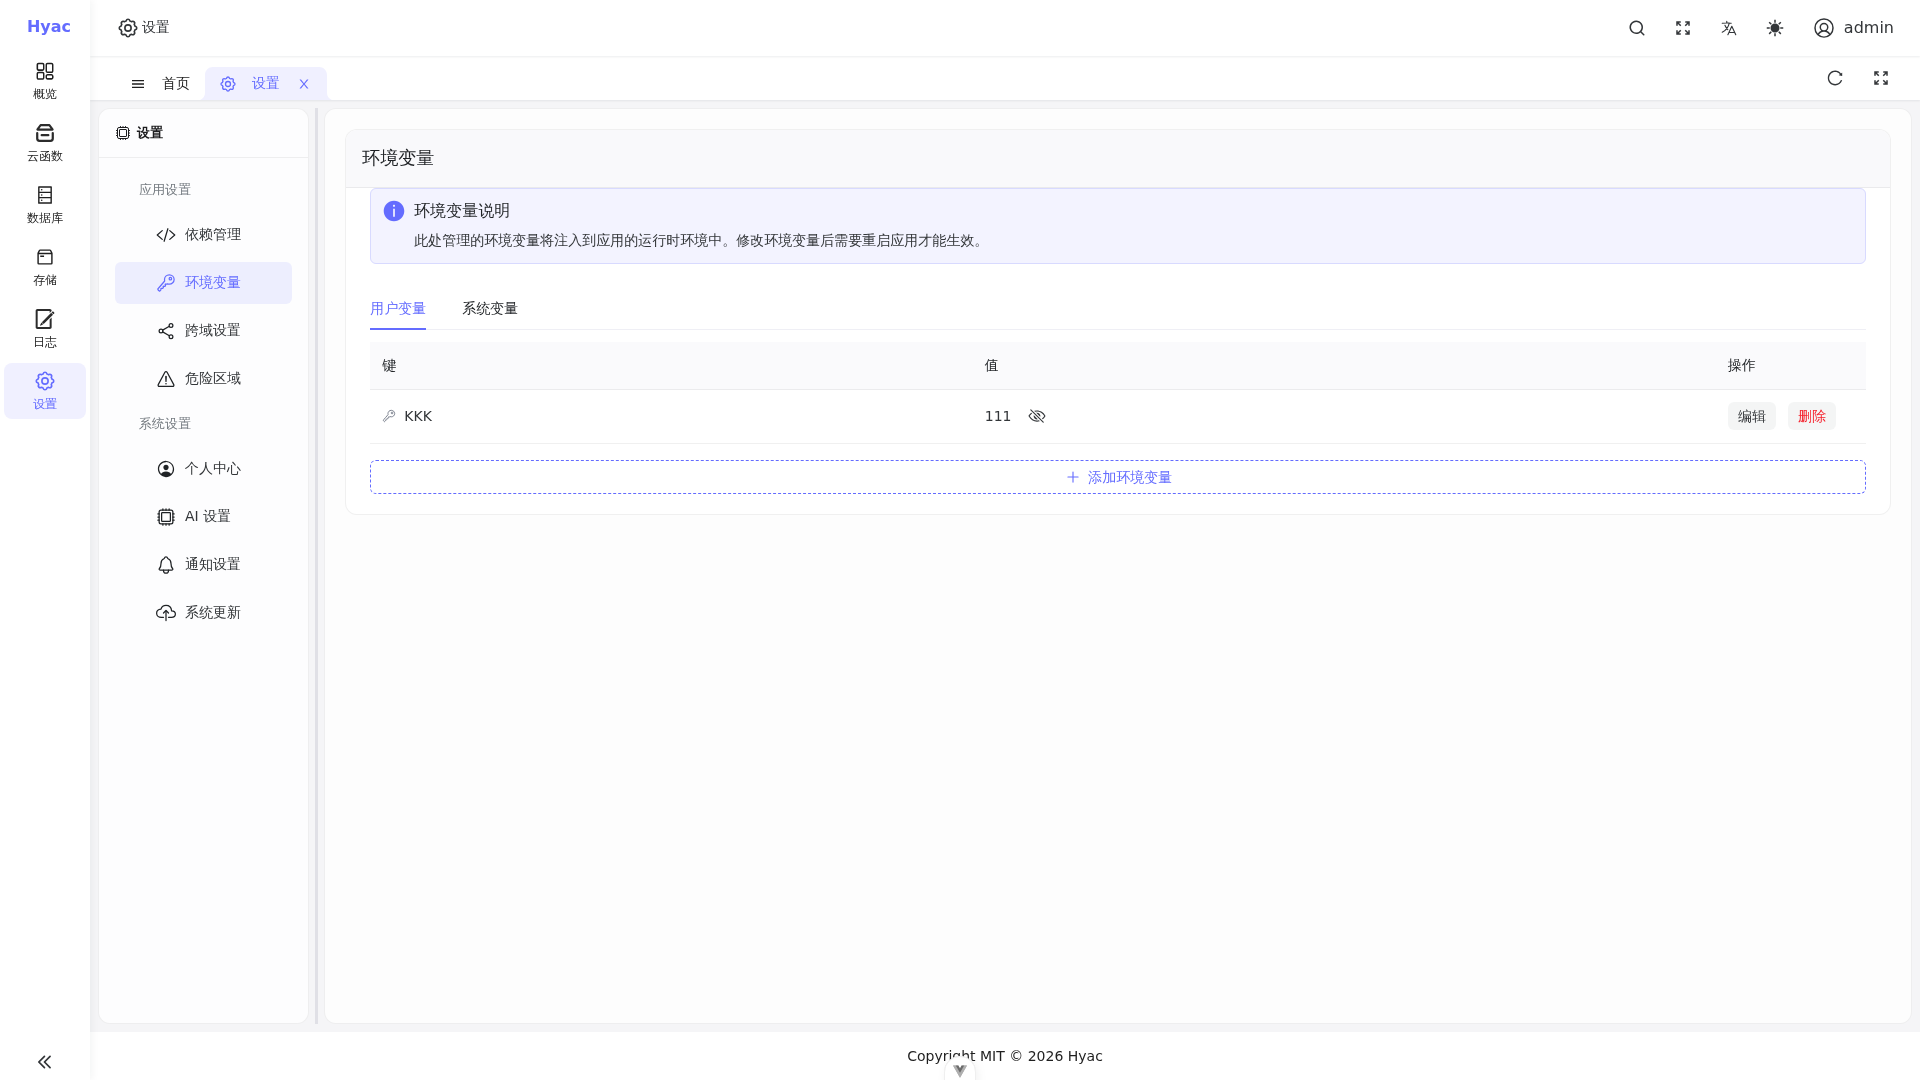Click the 系统设置 group label
Image resolution: width=1920 pixels, height=1080 pixels.
(165, 424)
